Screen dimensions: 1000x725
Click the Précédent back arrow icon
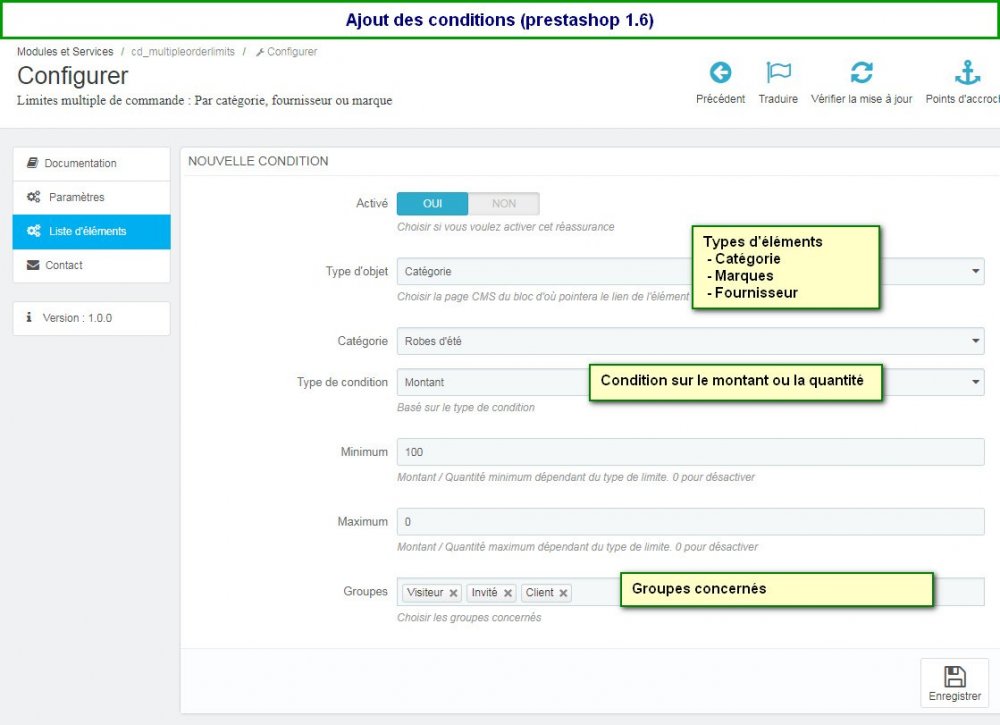[x=720, y=73]
